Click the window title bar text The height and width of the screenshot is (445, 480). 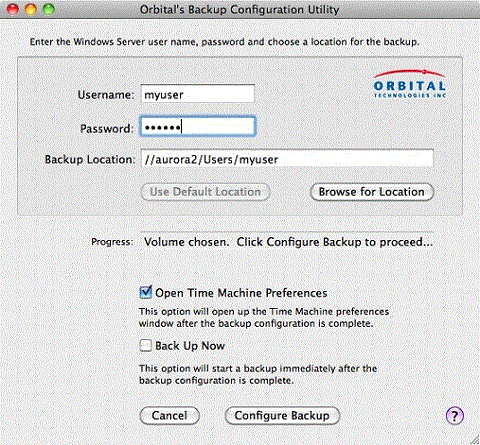239,9
